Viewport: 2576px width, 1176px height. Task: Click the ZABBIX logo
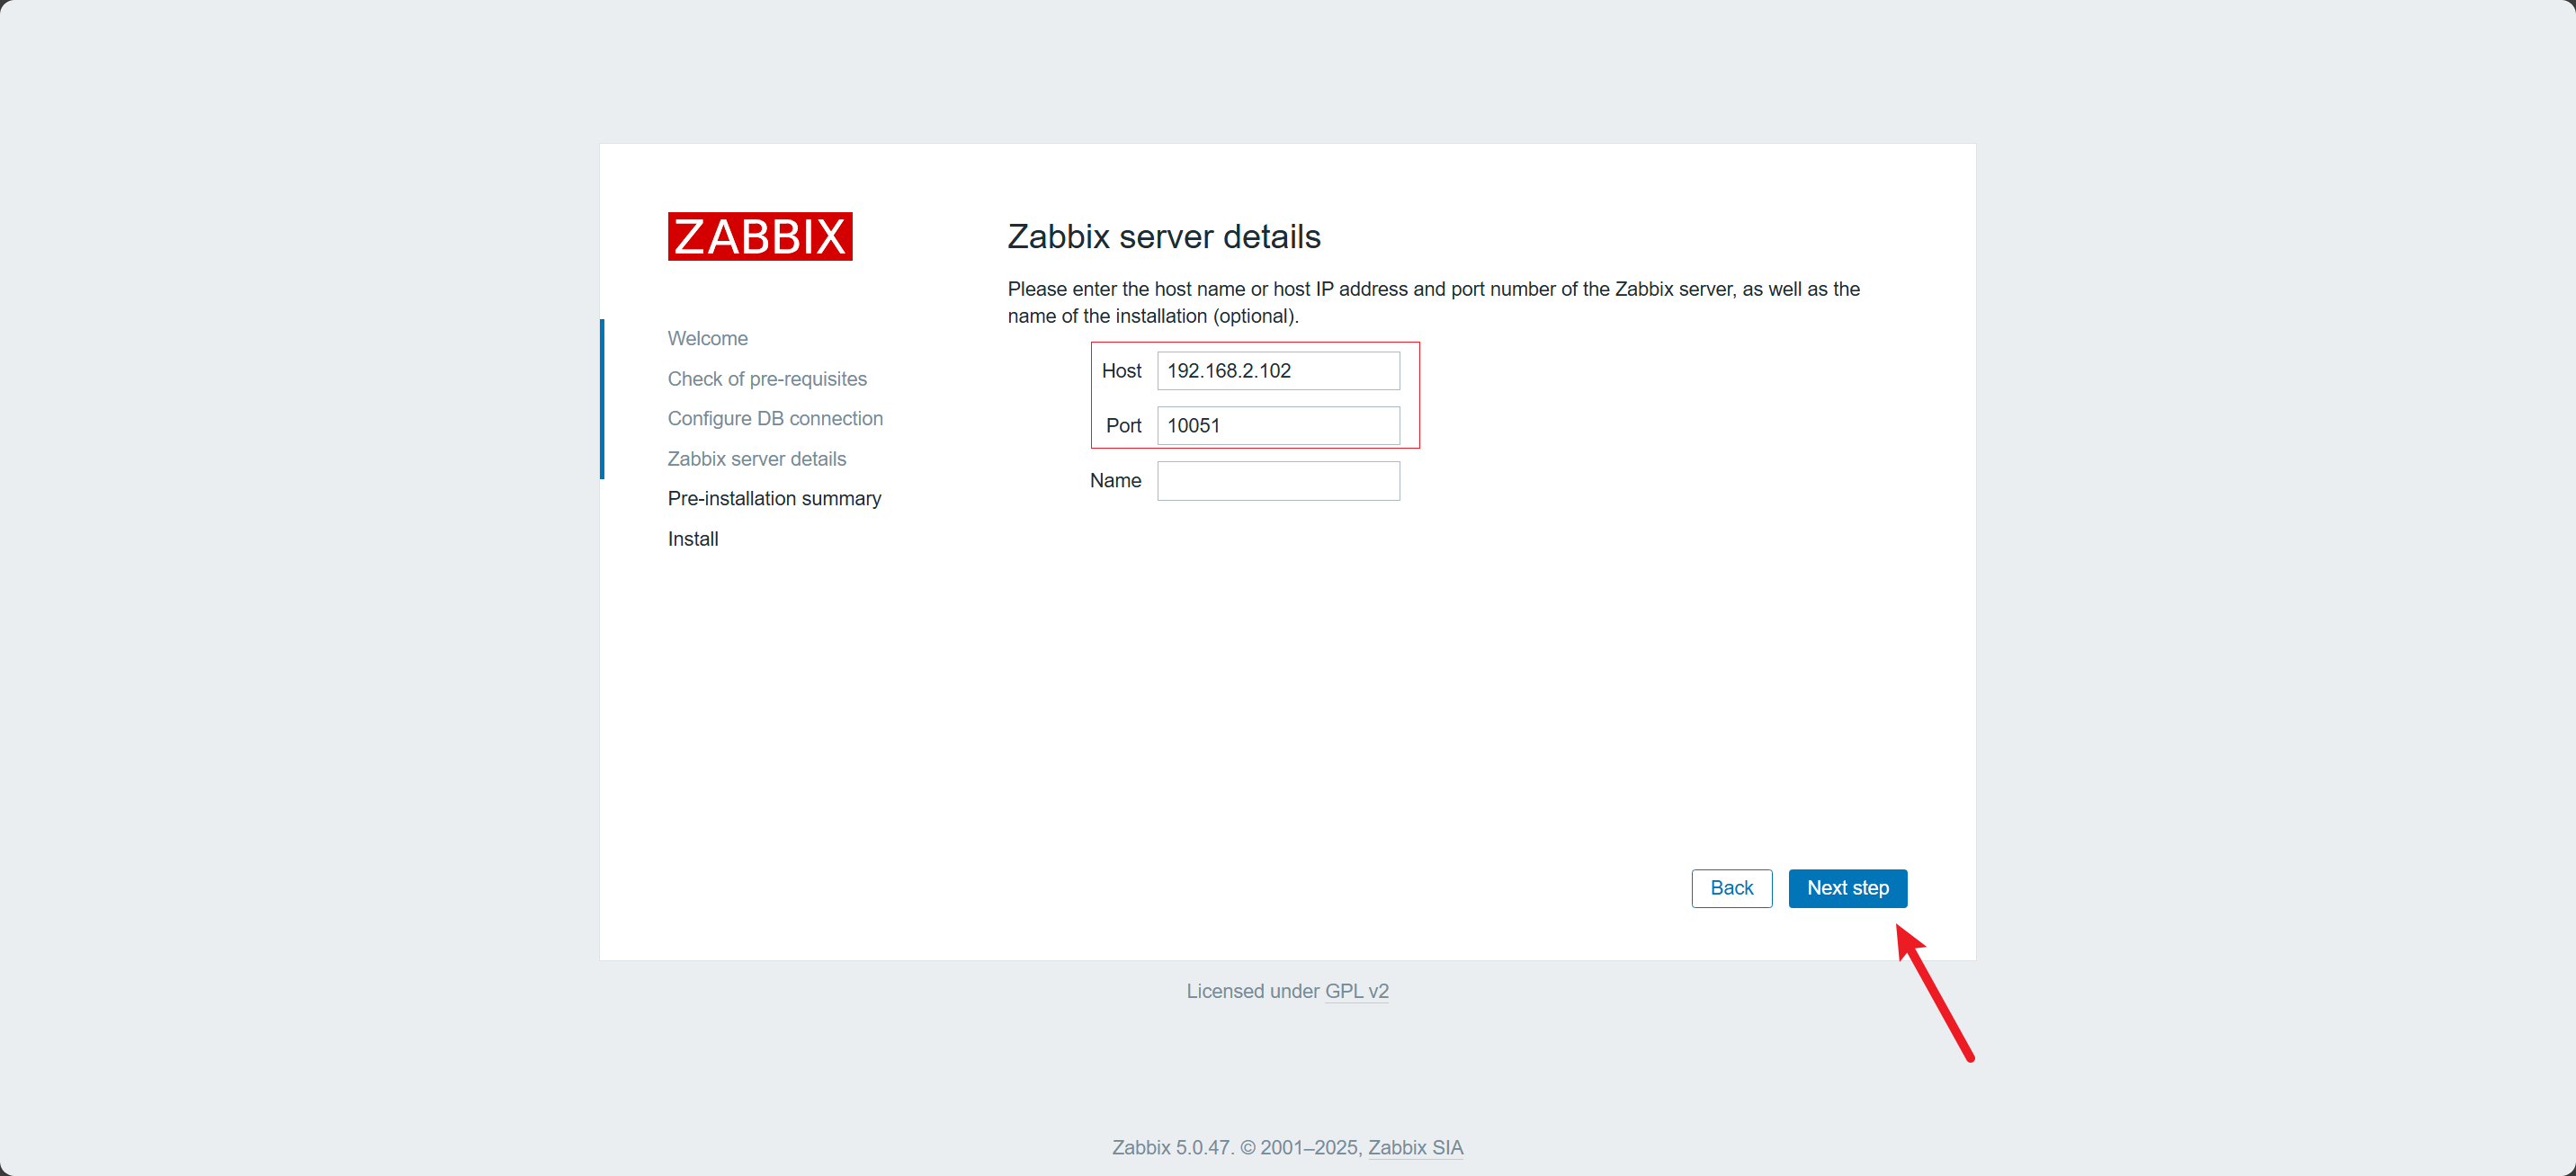click(760, 237)
